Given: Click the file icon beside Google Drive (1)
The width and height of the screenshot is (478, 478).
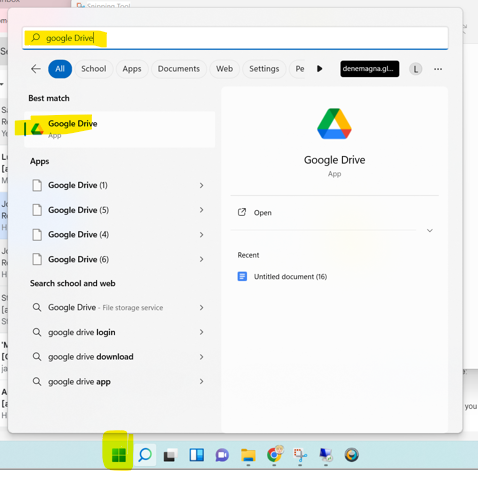Looking at the screenshot, I should [x=37, y=185].
